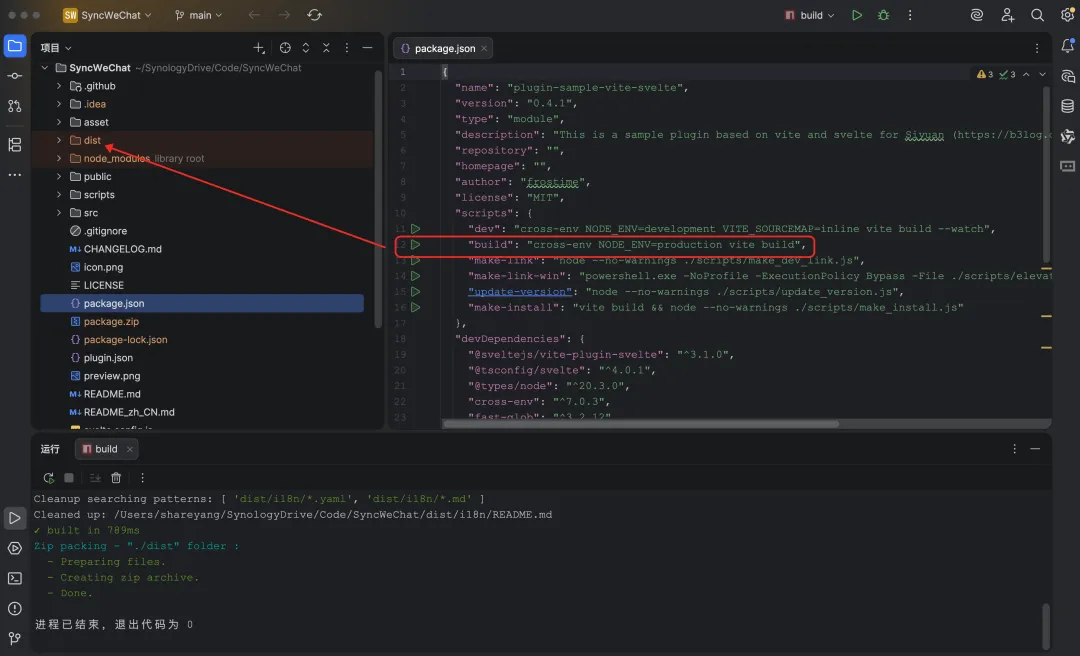Open the AI Assistant swirl icon in top toolbar
Image resolution: width=1080 pixels, height=656 pixels.
[x=977, y=15]
